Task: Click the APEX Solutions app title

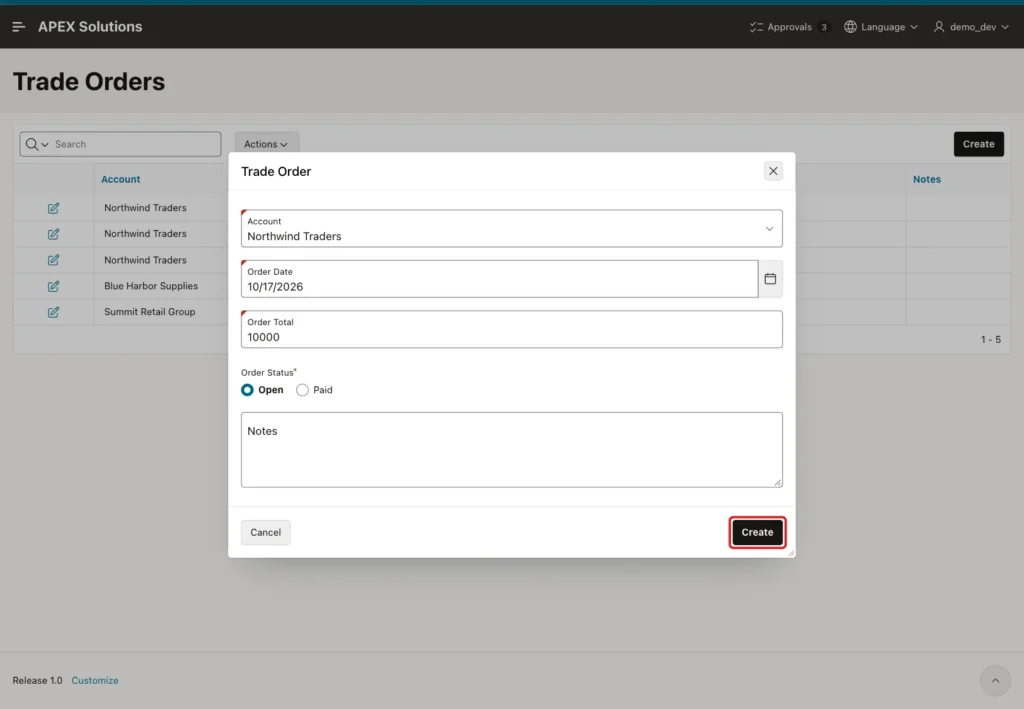Action: click(x=90, y=27)
